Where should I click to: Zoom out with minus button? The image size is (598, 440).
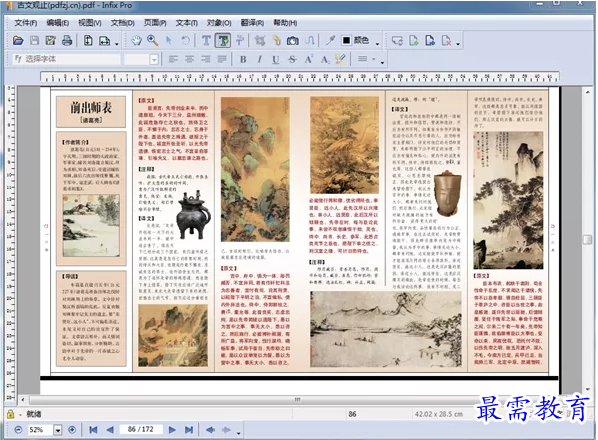point(18,430)
